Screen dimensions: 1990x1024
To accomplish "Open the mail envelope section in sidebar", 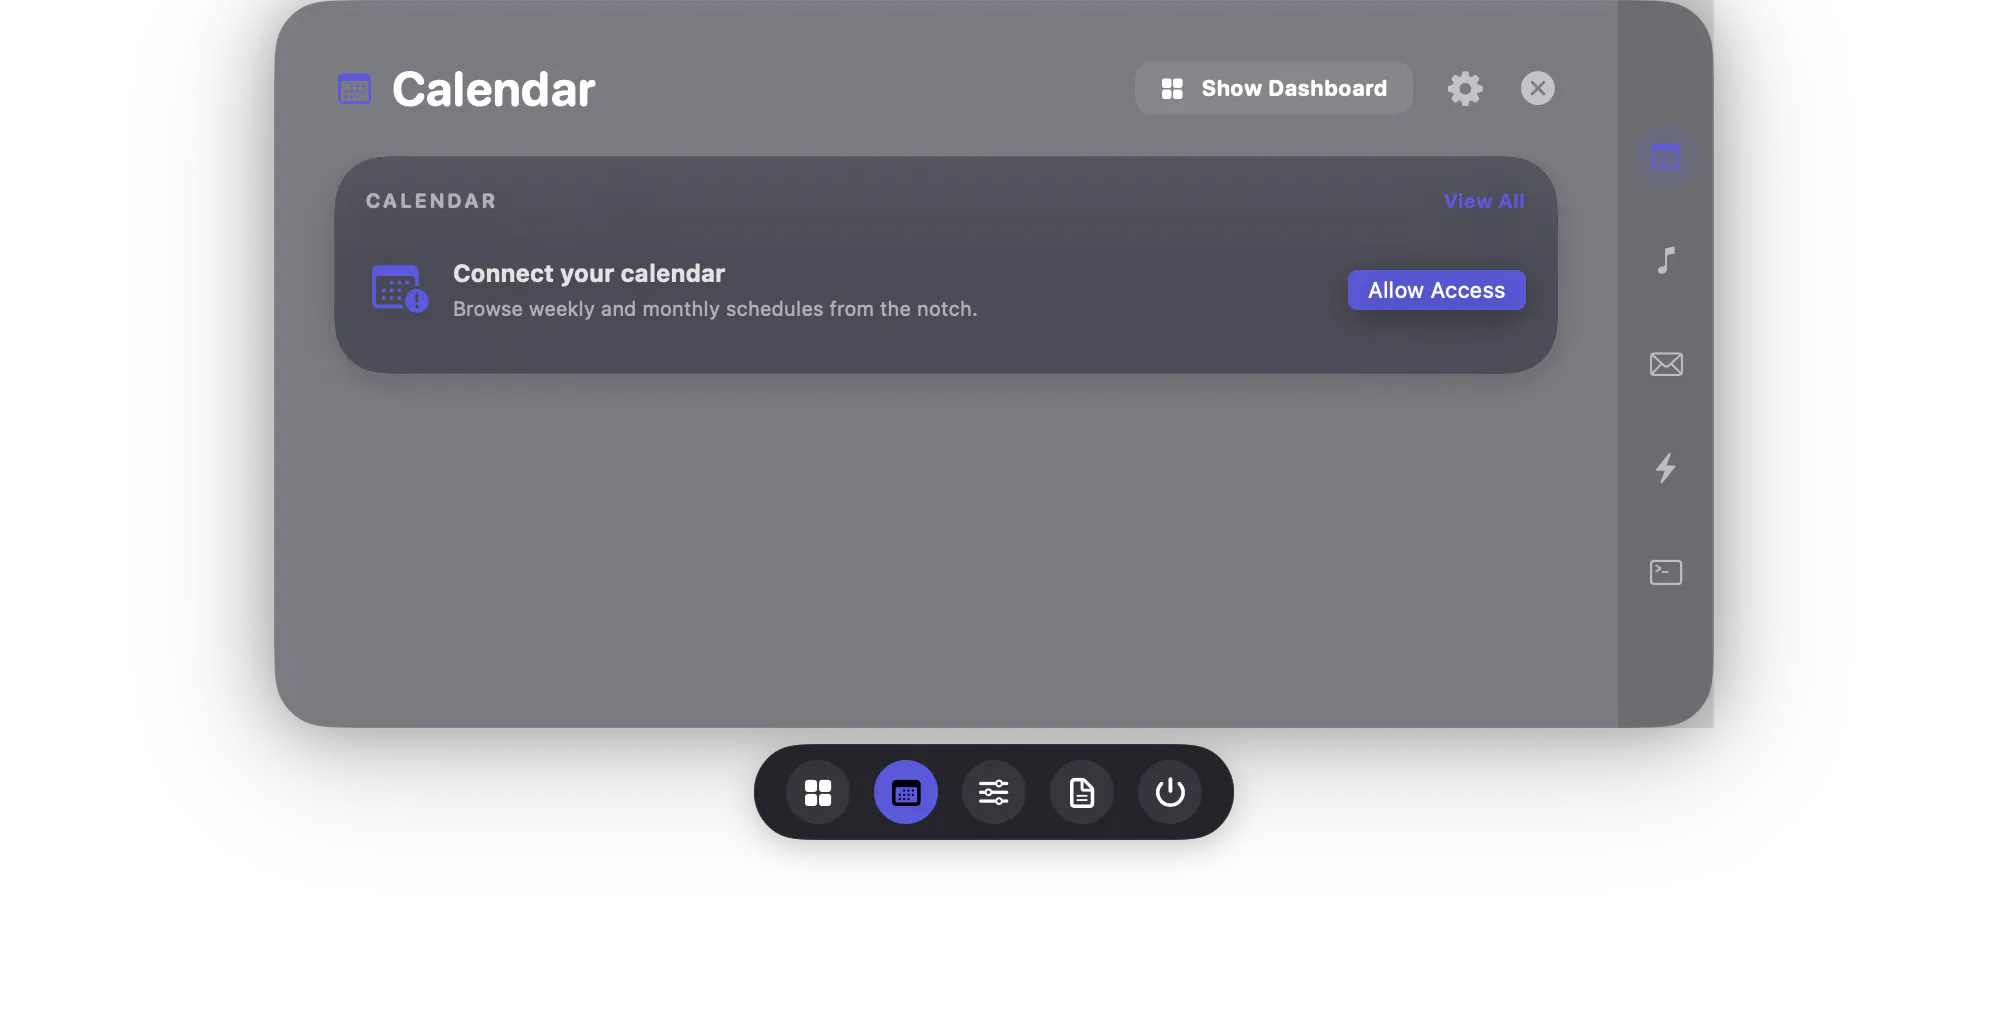I will coord(1666,364).
